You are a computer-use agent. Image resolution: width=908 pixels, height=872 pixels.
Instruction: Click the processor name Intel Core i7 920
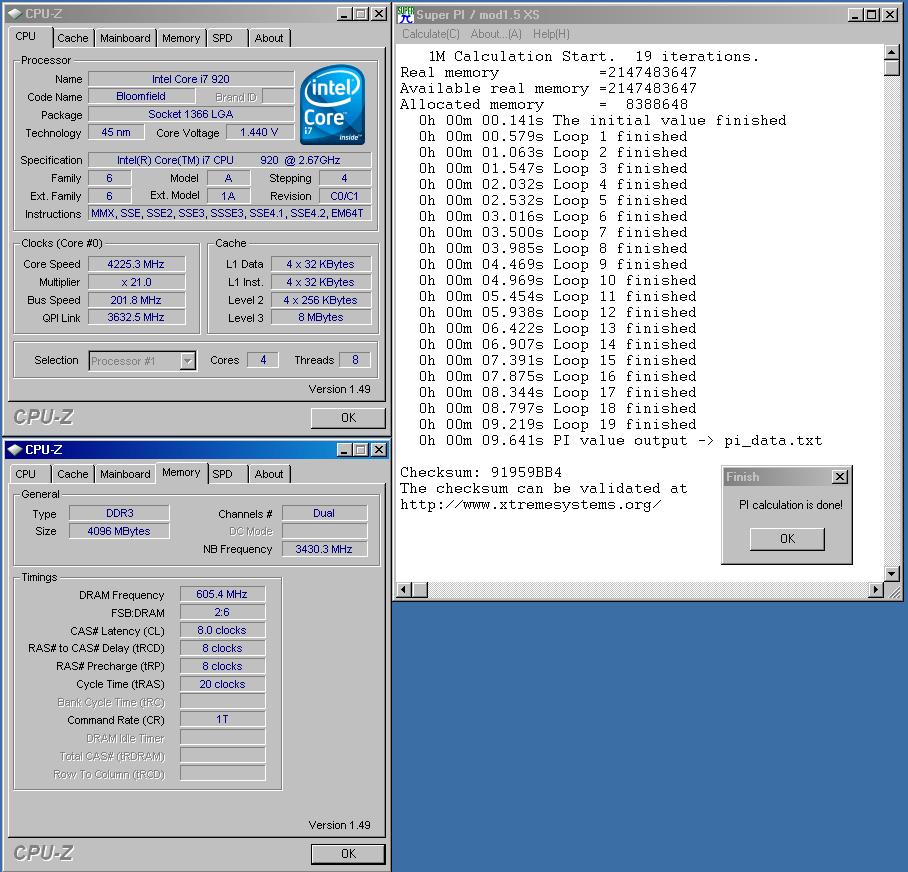pos(191,79)
